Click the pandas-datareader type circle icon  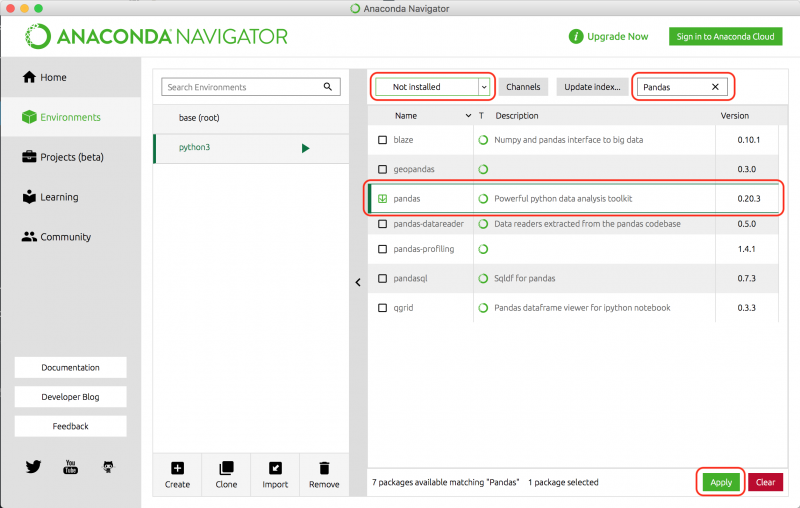coord(483,224)
